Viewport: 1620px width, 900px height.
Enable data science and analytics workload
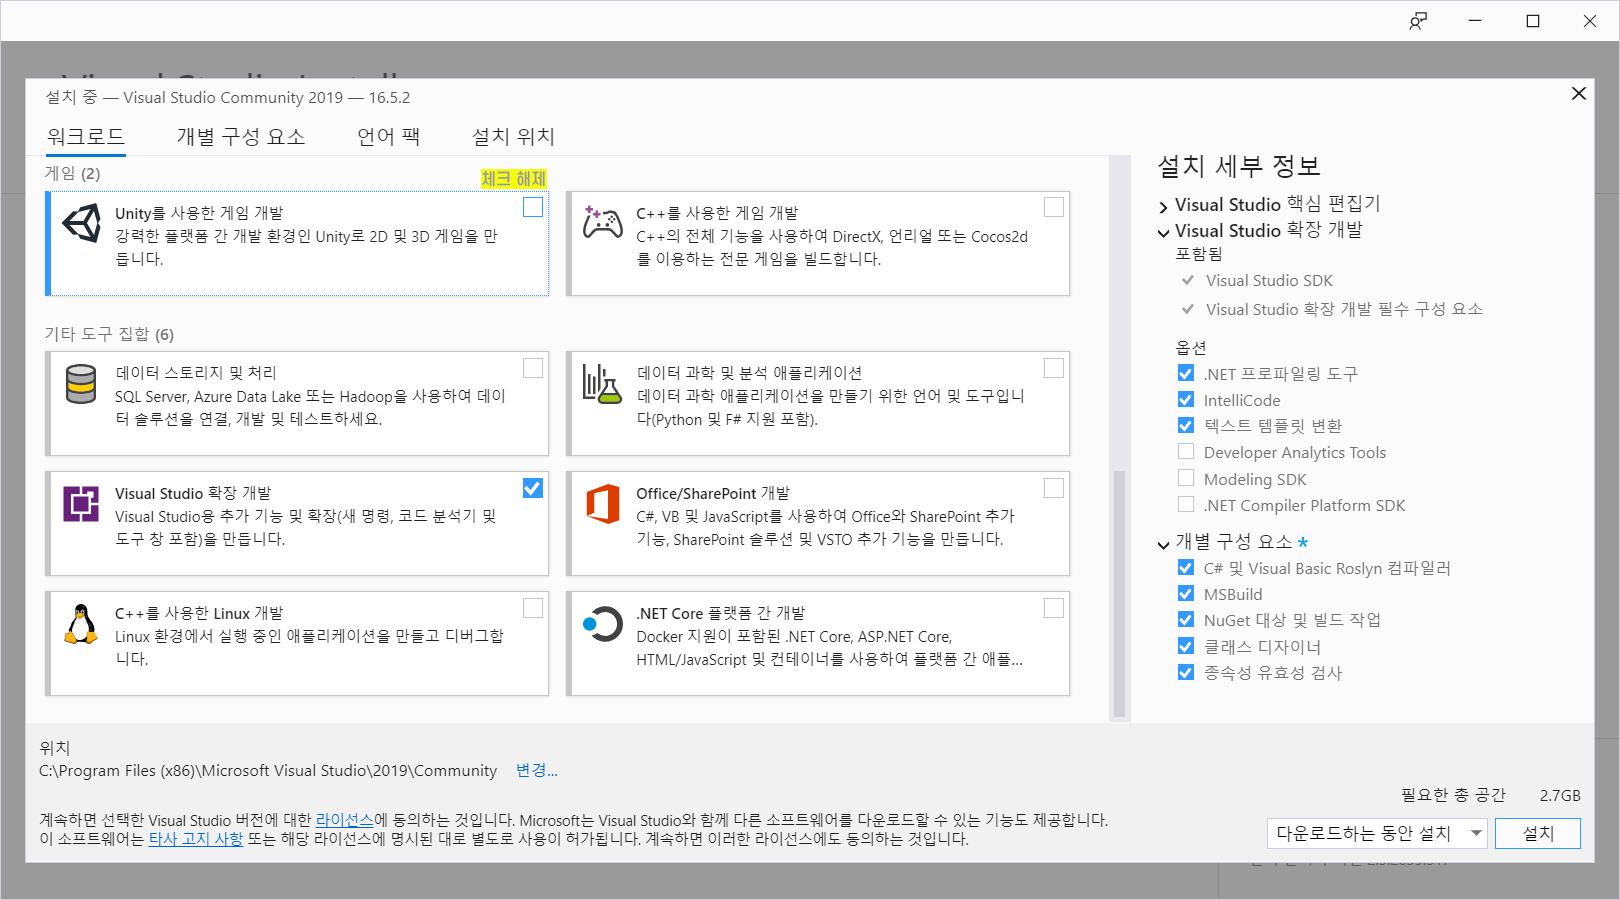click(x=1054, y=368)
